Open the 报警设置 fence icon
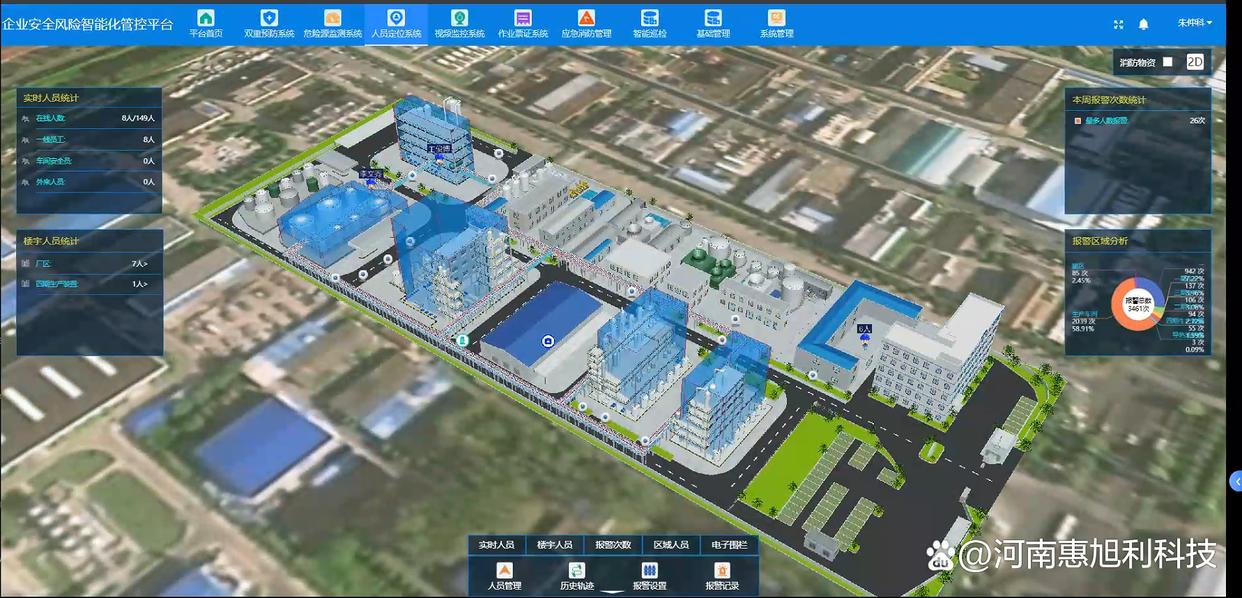The image size is (1242, 598). point(649,570)
